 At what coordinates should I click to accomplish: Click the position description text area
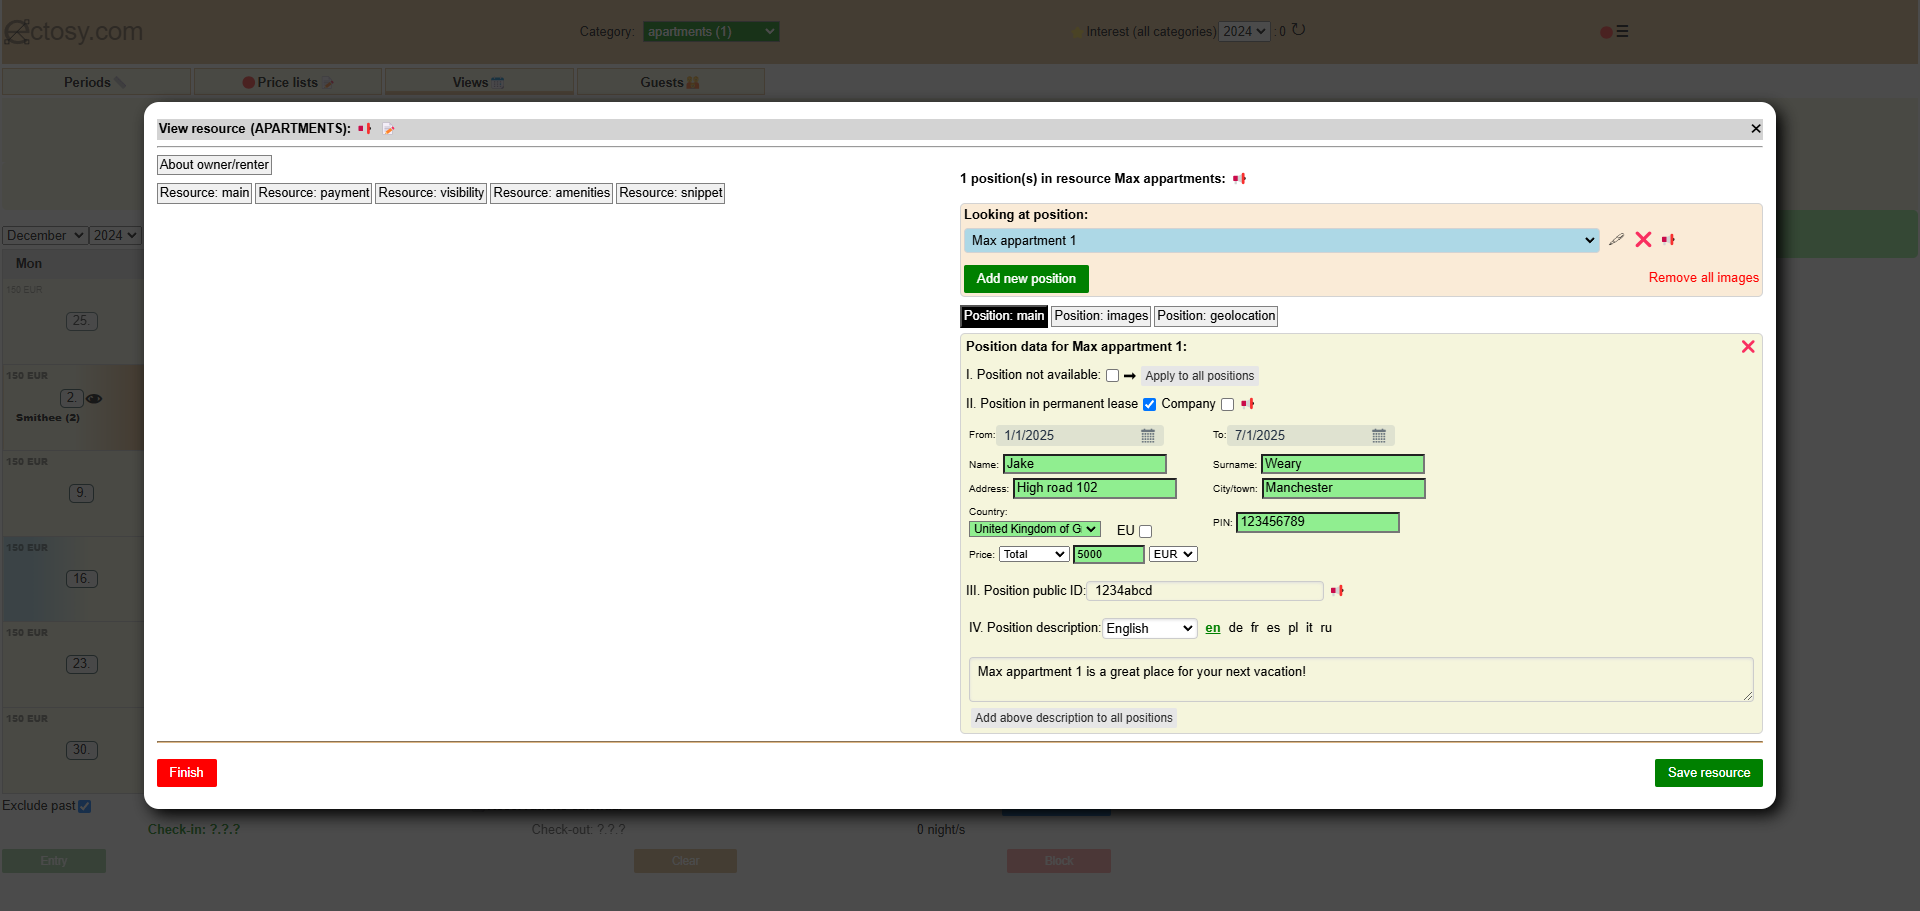(1360, 679)
